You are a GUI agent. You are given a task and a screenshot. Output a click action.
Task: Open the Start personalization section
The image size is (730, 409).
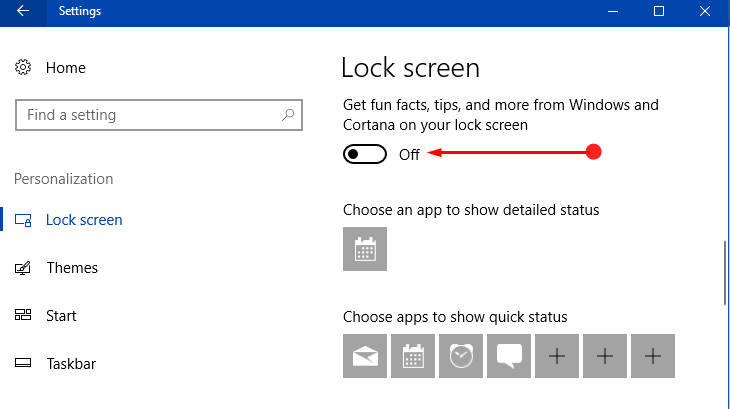point(61,316)
